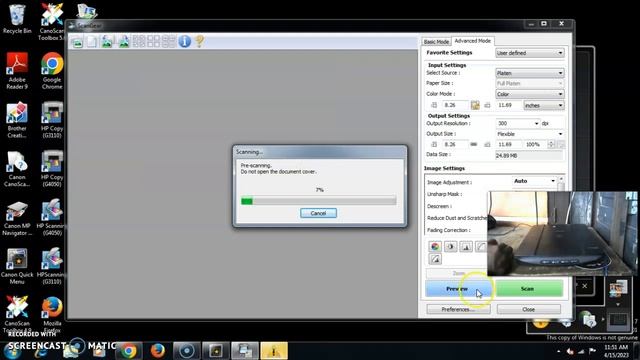Screen dimensions: 640x360
Task: Click the input height field showing 11.69
Action: [509, 105]
